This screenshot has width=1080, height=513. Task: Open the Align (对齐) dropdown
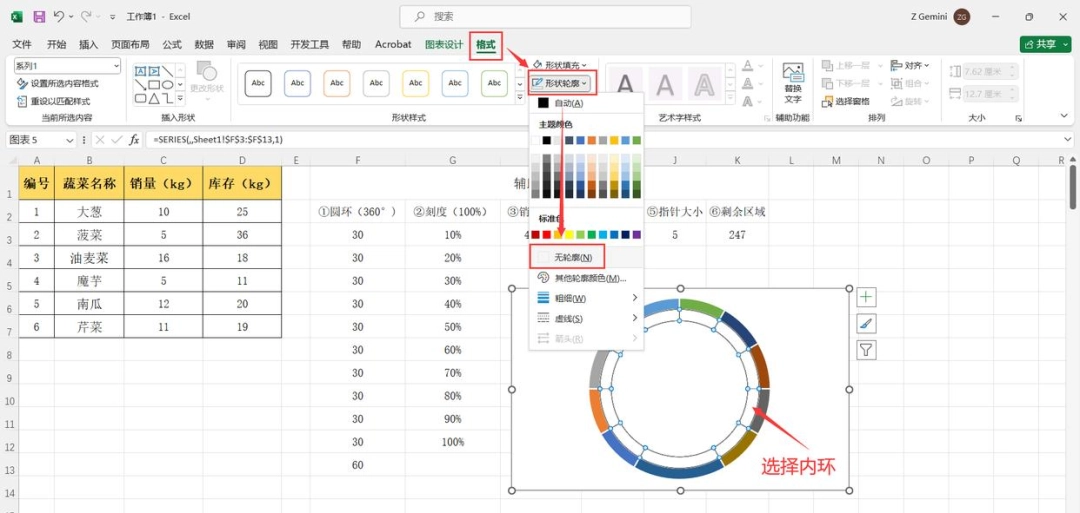[910, 65]
